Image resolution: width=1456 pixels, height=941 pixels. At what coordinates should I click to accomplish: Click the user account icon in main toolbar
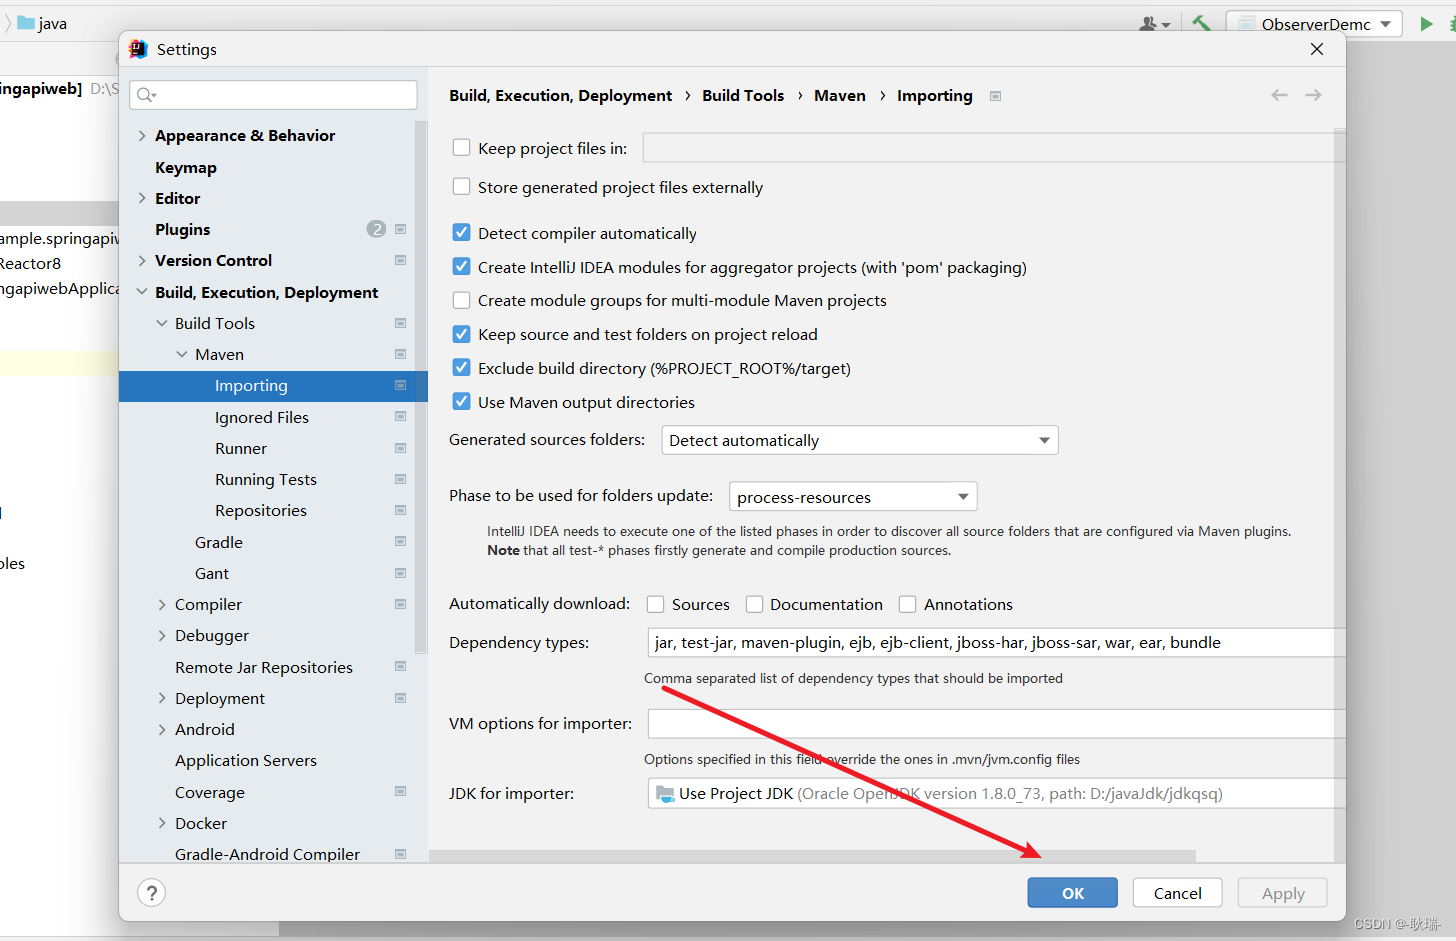pyautogui.click(x=1154, y=24)
